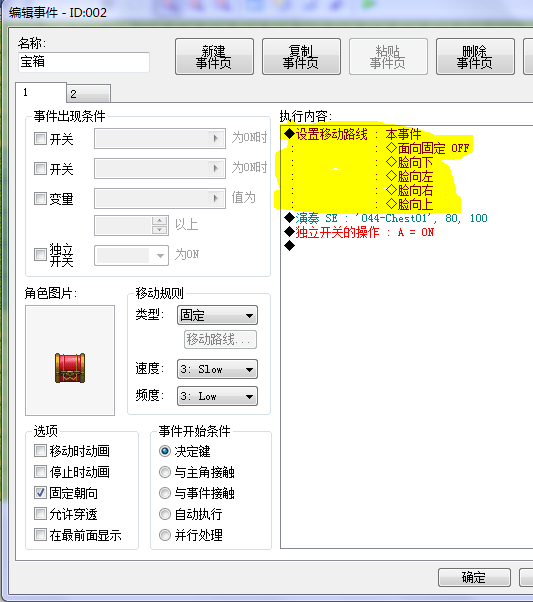
Task: Click the 确定 button
Action: 474,577
